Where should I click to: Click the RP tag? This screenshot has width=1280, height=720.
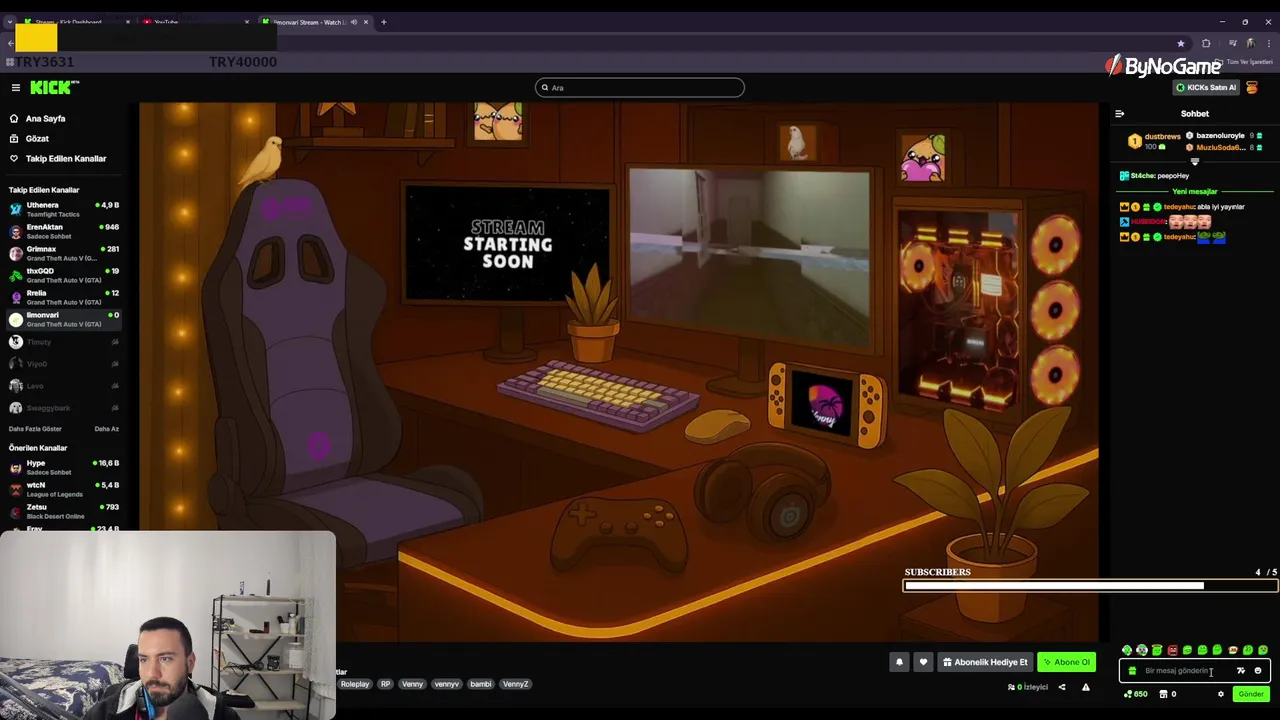pyautogui.click(x=385, y=684)
